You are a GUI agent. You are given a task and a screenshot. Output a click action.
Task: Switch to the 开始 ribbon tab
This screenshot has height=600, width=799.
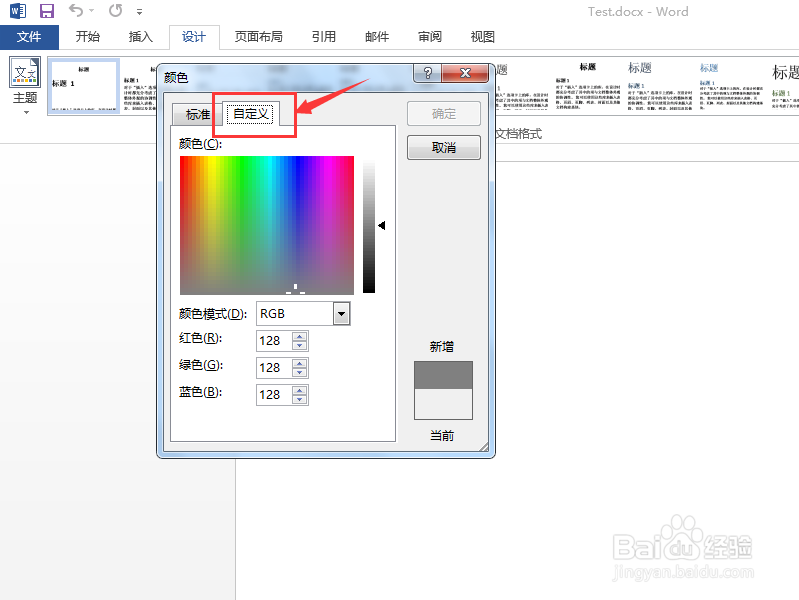tap(88, 37)
